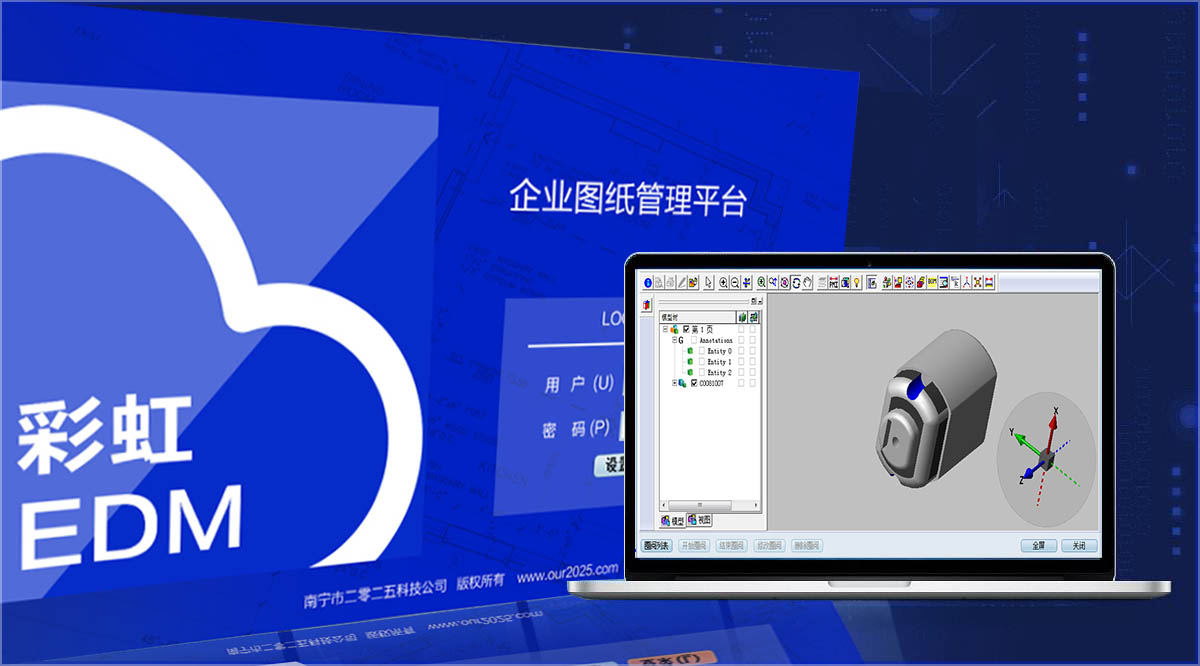Click the 全屏 fullscreen button
Image resolution: width=1200 pixels, height=666 pixels.
1038,546
